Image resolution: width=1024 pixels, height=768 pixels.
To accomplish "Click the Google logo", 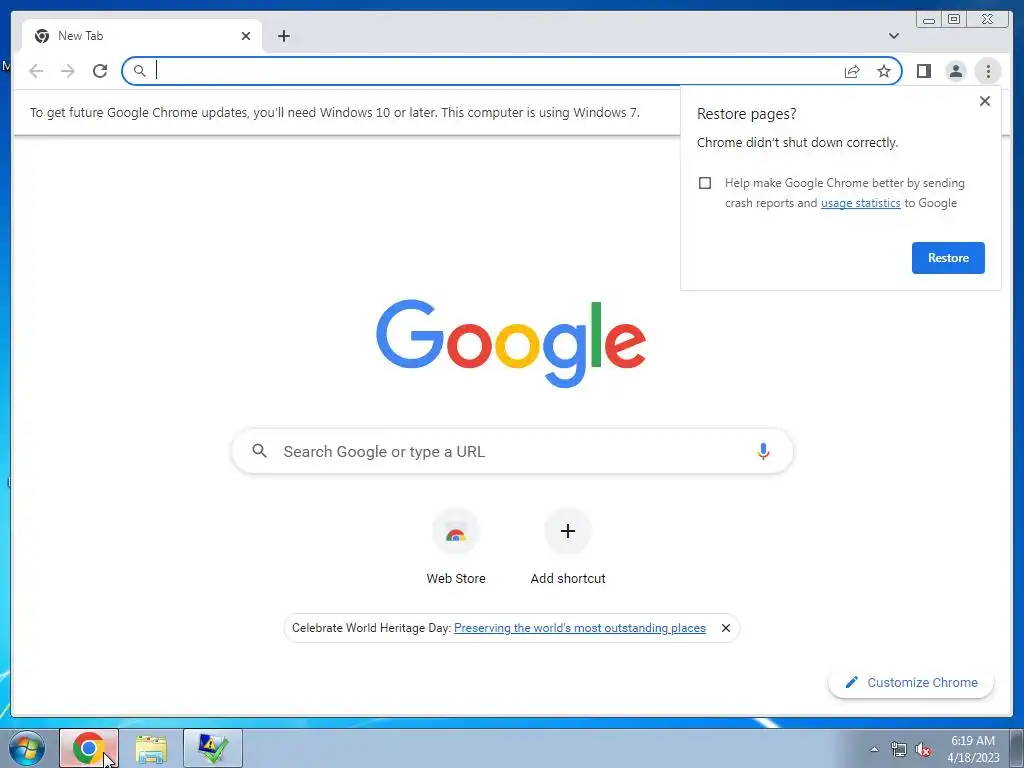I will (x=511, y=343).
